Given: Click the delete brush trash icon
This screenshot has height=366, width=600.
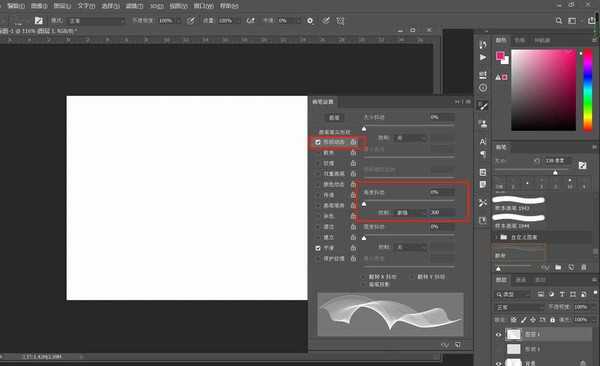Looking at the screenshot, I should click(x=584, y=267).
